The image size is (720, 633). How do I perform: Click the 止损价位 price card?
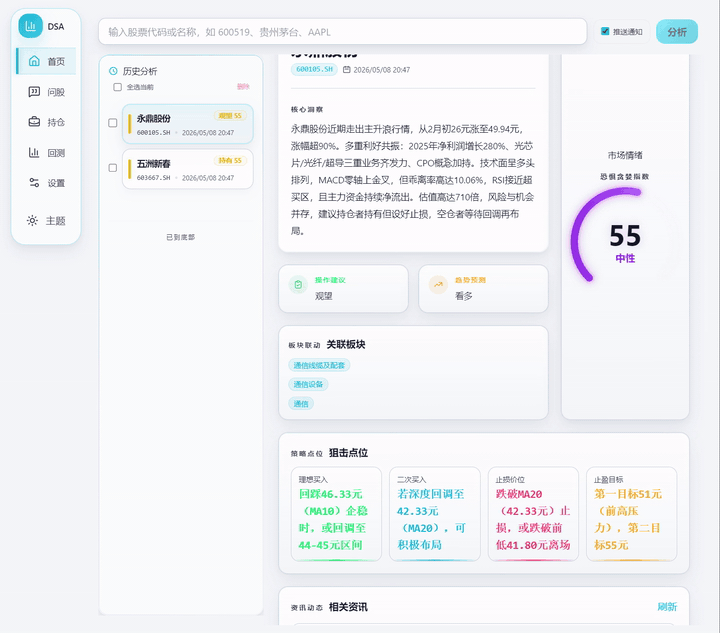533,514
